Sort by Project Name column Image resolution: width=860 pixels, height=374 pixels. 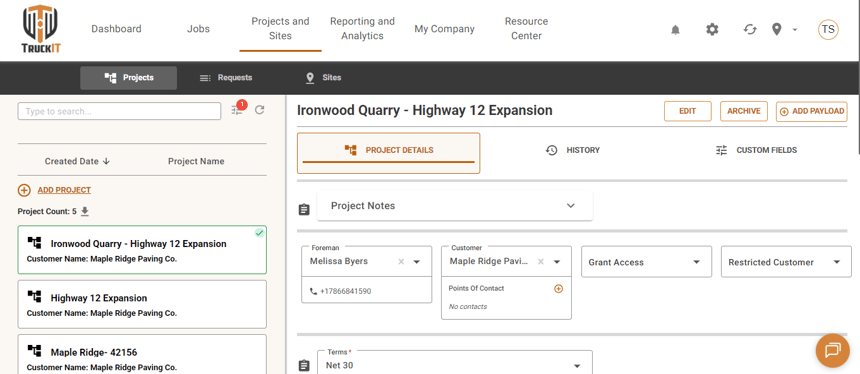[196, 161]
